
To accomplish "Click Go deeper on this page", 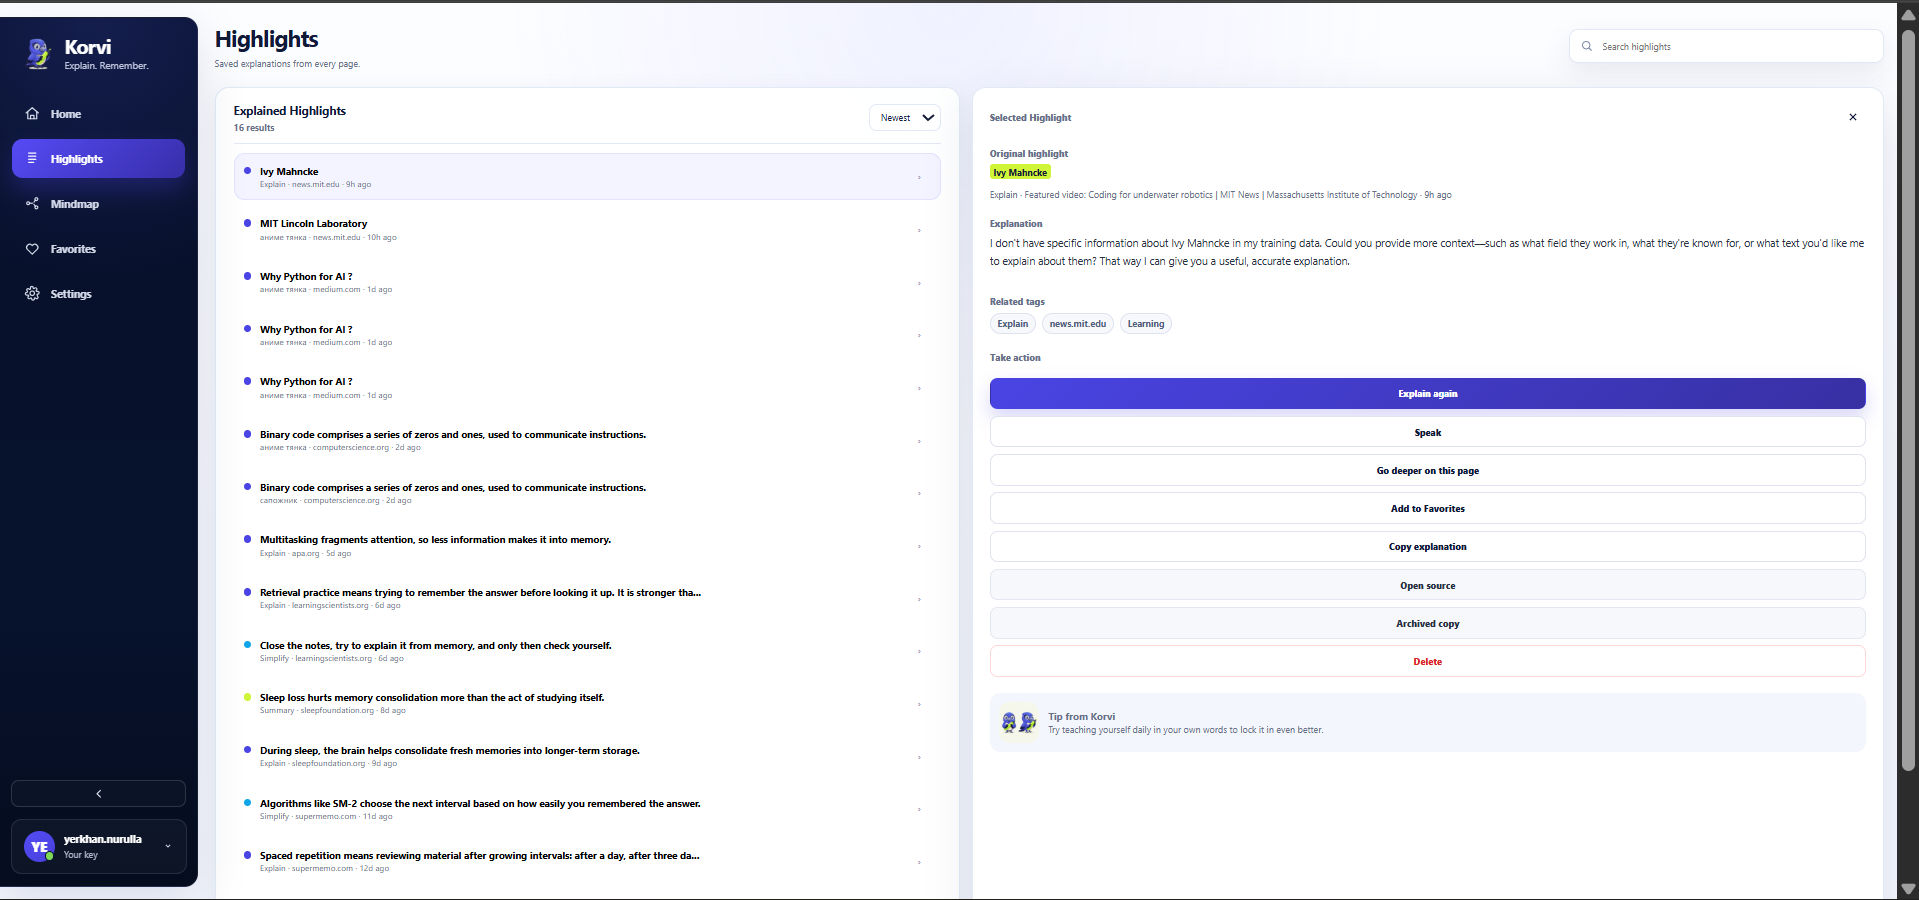I will [x=1427, y=470].
